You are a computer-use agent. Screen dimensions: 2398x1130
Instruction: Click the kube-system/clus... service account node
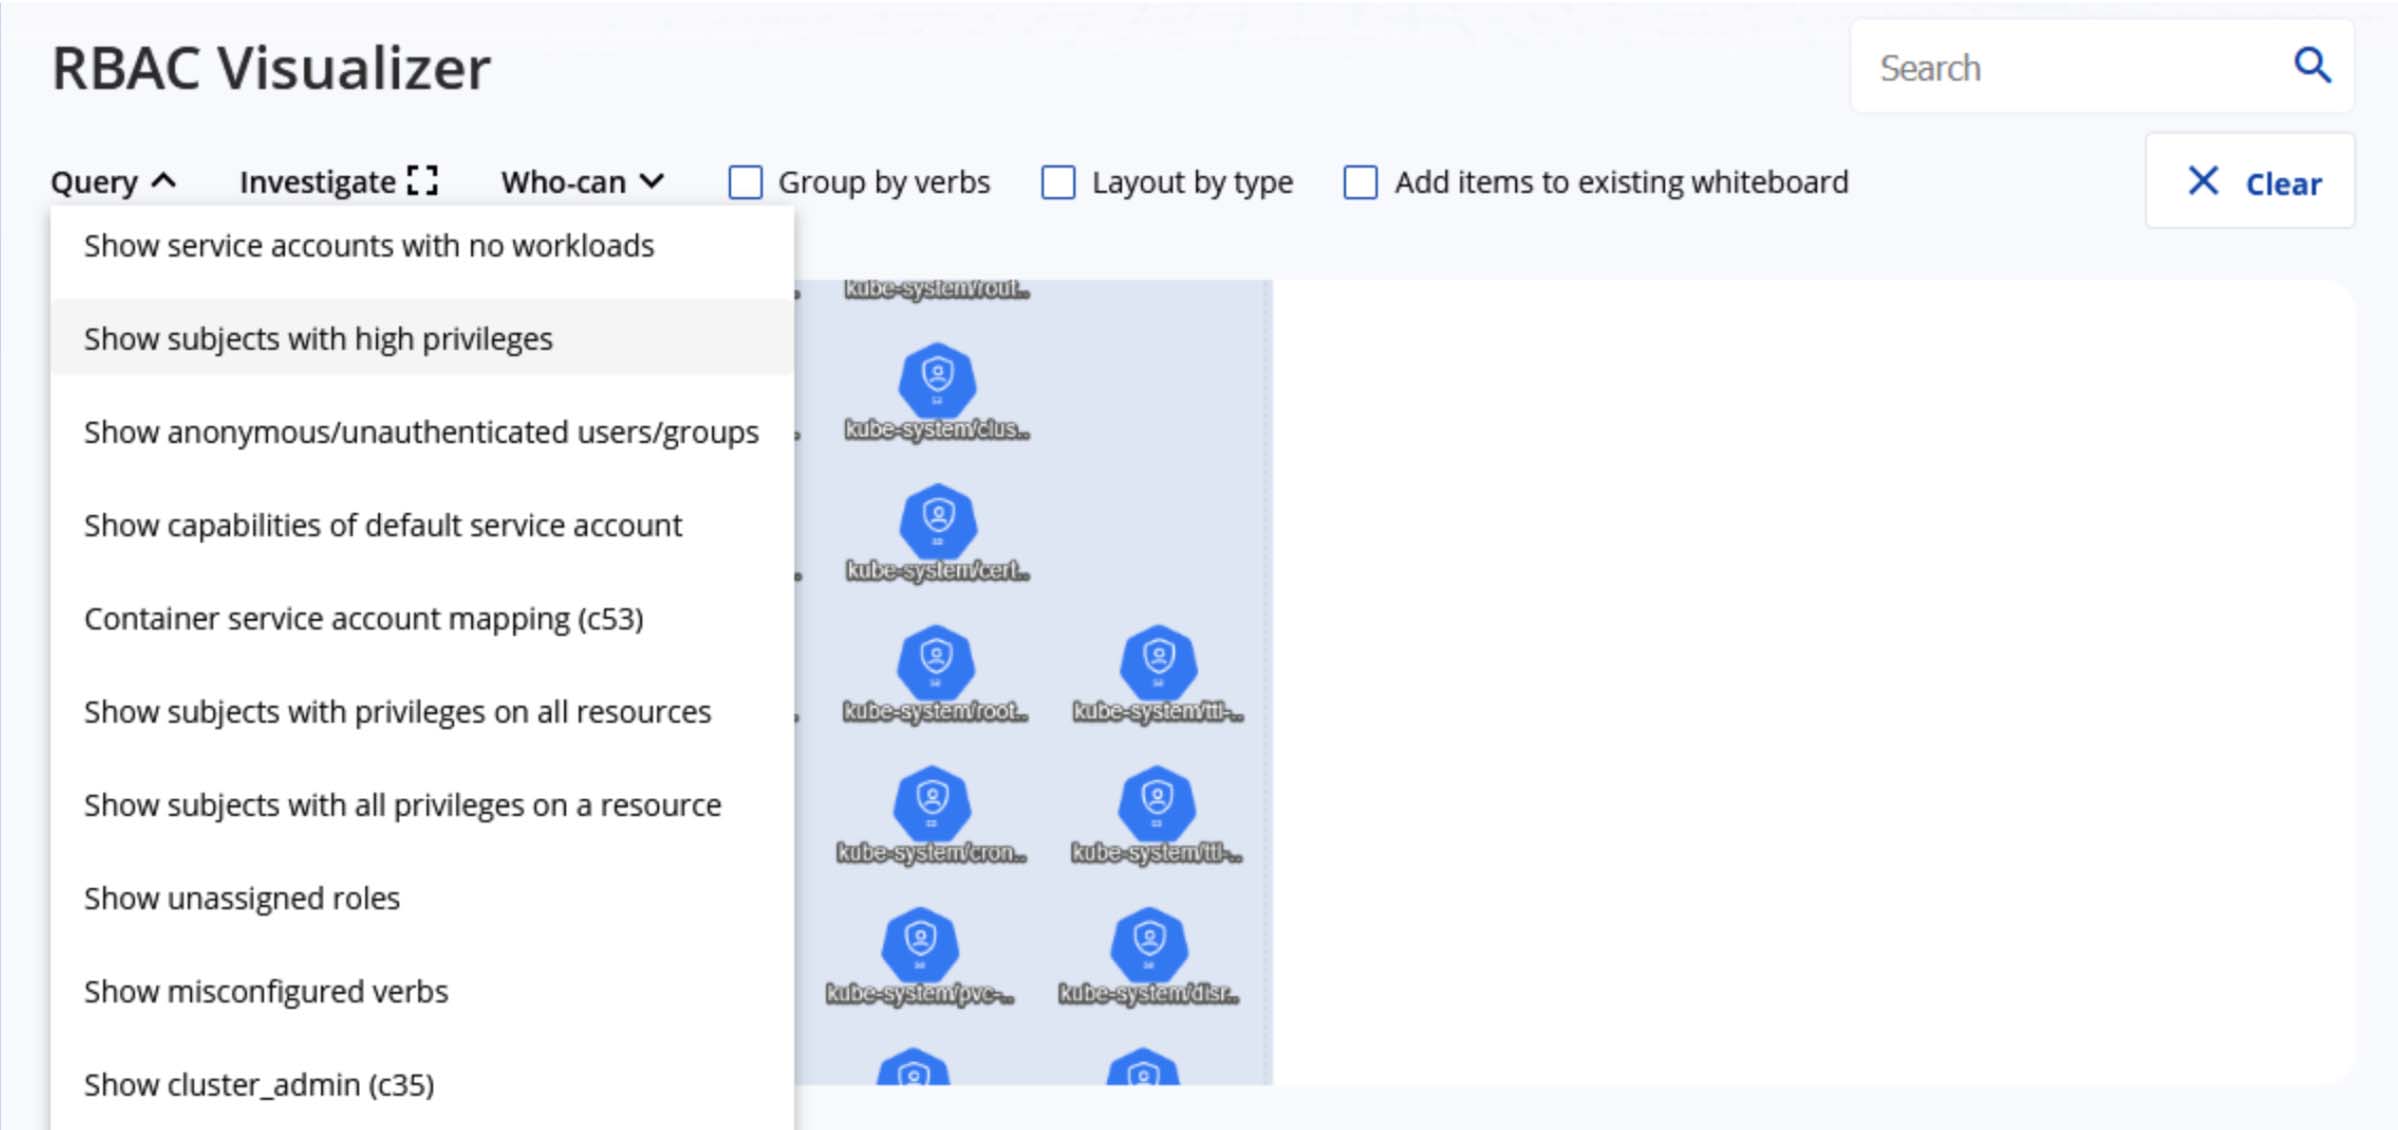[x=937, y=380]
